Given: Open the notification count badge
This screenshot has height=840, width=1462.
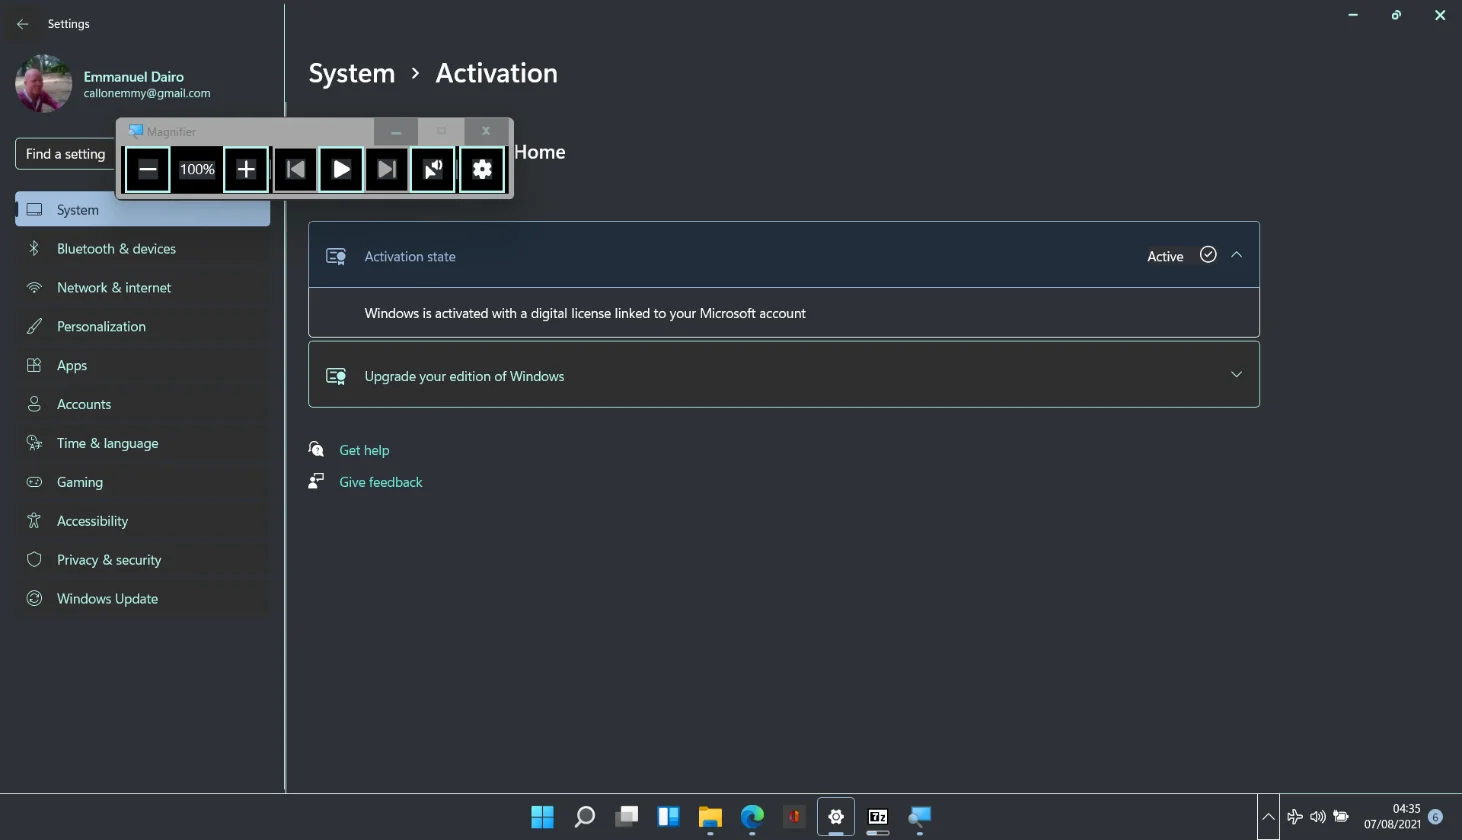Looking at the screenshot, I should pos(1436,817).
